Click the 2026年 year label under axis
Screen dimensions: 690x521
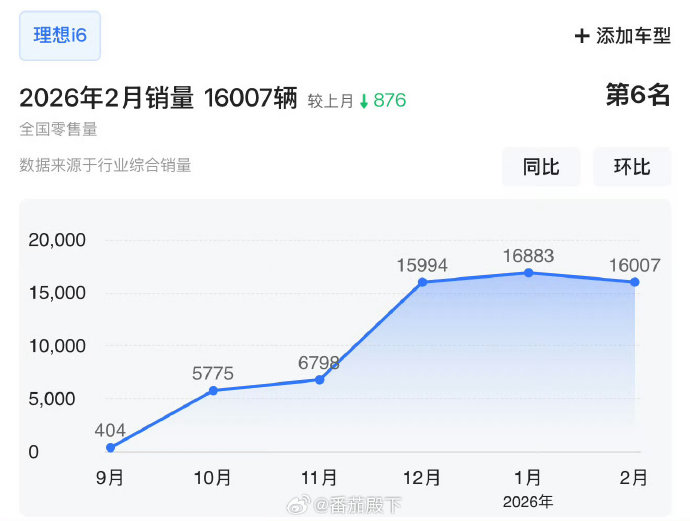(x=528, y=502)
